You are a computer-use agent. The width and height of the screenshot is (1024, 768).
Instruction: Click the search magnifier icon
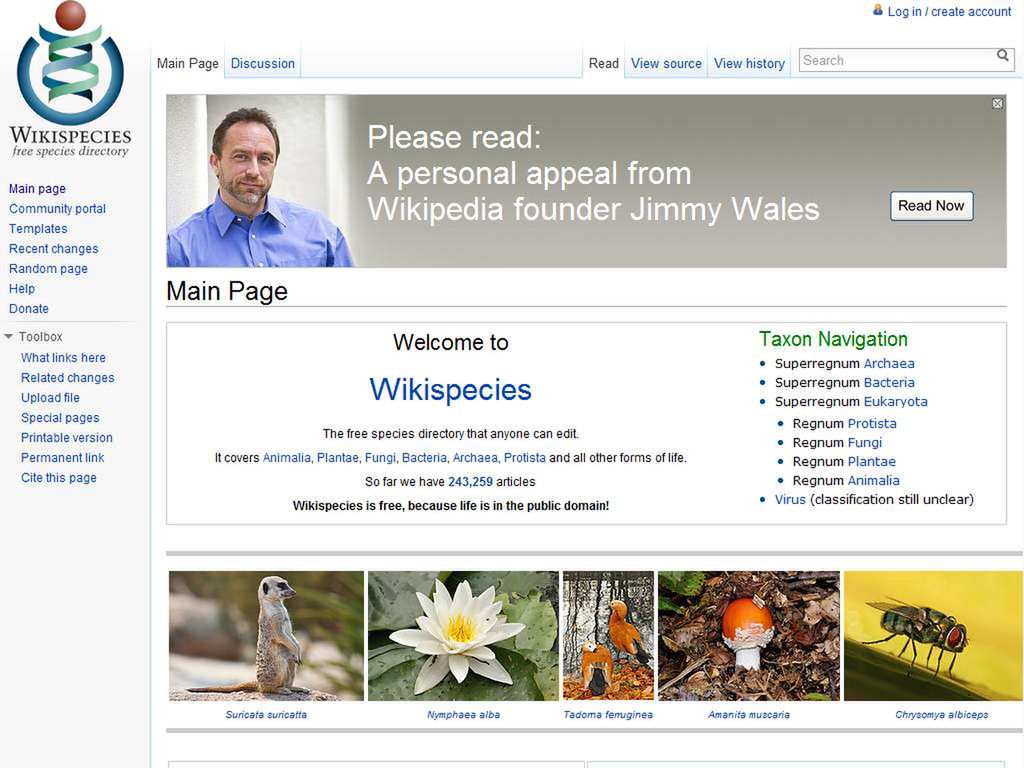pyautogui.click(x=1002, y=56)
